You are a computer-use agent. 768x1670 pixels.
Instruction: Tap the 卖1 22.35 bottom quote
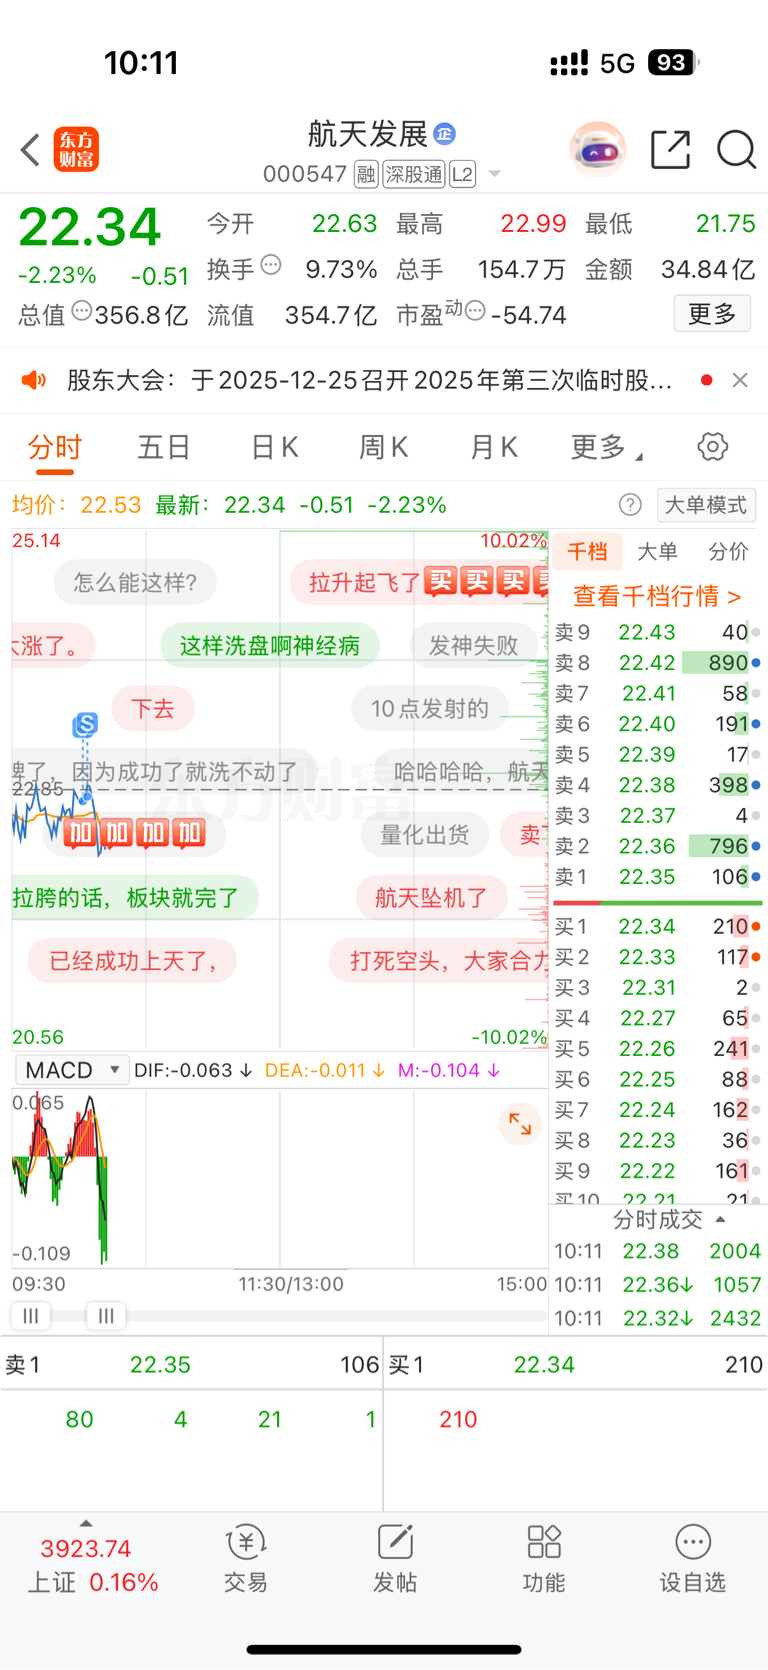(x=191, y=1365)
